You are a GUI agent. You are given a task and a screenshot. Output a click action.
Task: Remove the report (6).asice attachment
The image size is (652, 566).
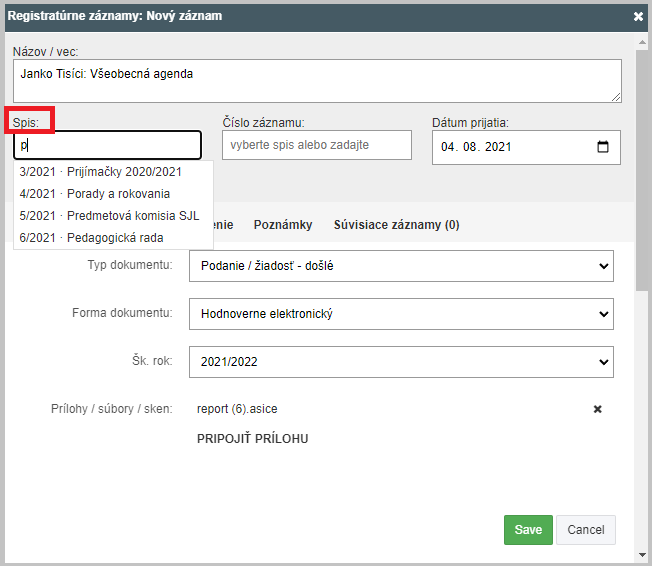(598, 409)
